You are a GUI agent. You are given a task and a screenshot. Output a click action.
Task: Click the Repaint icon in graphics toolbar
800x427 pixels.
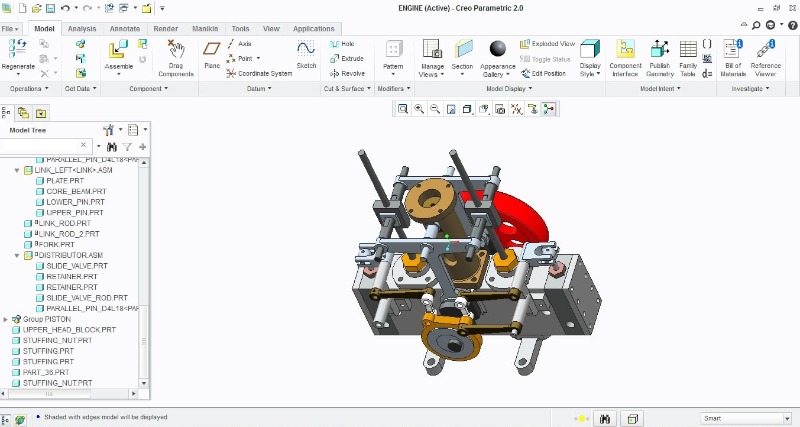coord(451,109)
